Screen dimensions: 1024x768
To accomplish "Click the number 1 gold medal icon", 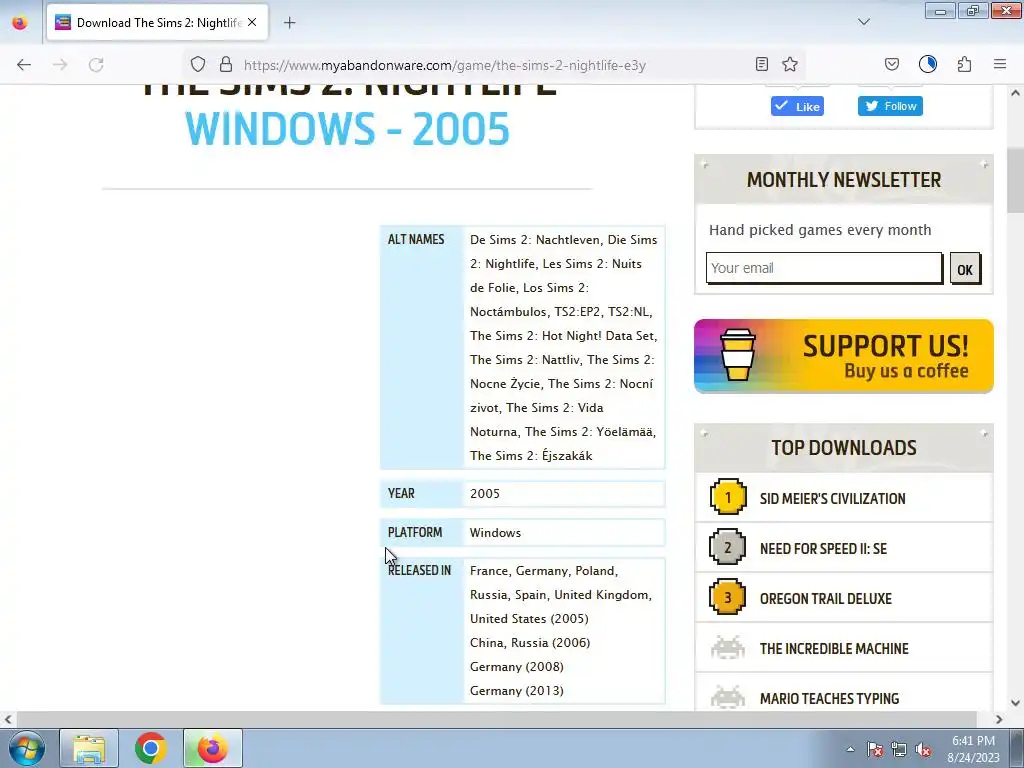I will 728,497.
